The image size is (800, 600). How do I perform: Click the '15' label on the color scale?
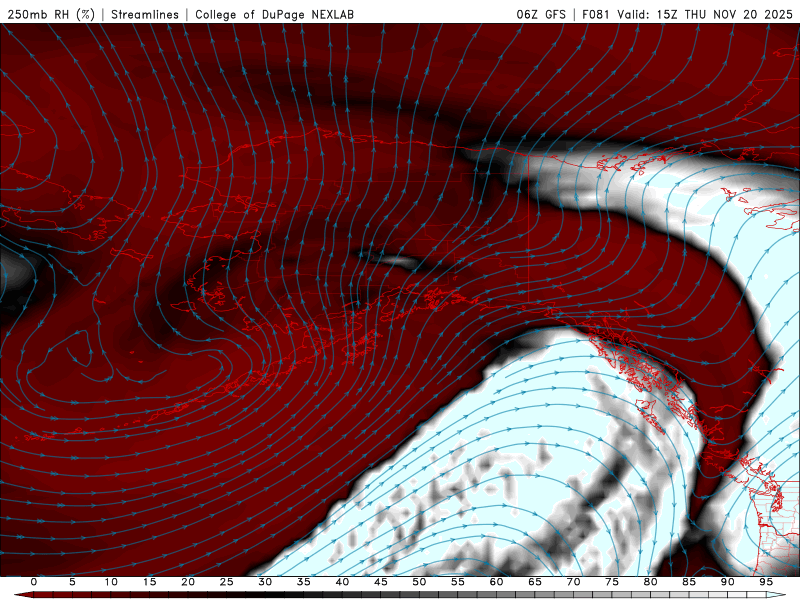tap(149, 582)
